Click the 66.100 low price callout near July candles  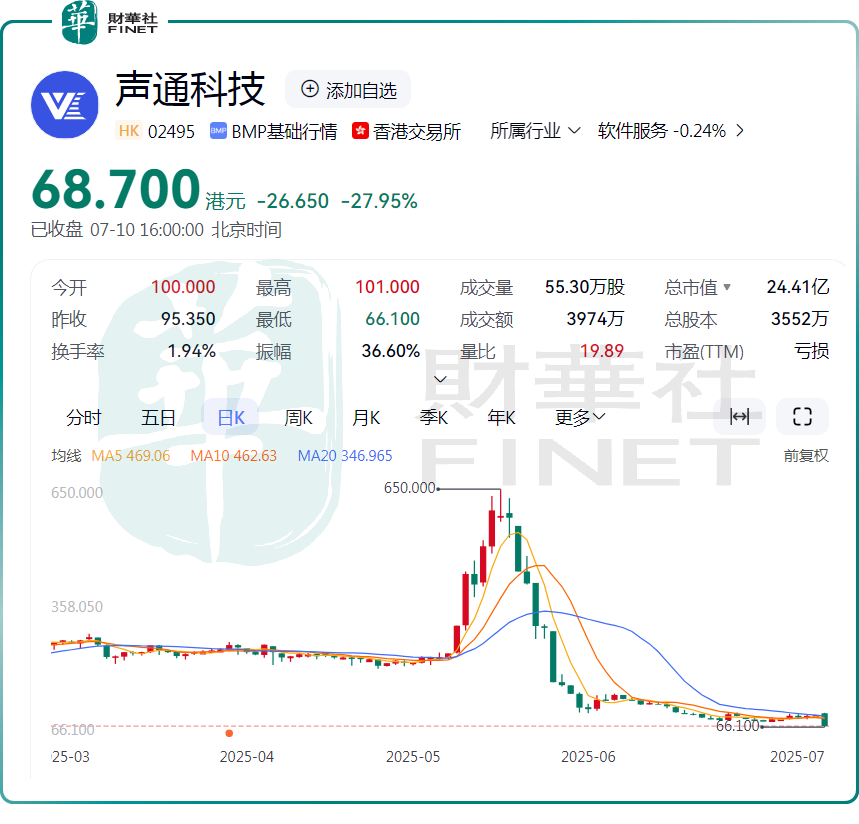point(737,726)
